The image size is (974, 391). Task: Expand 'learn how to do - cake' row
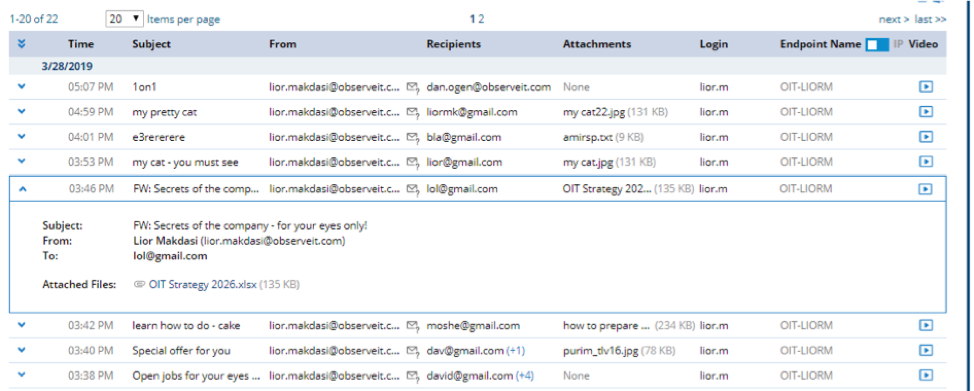pos(22,324)
